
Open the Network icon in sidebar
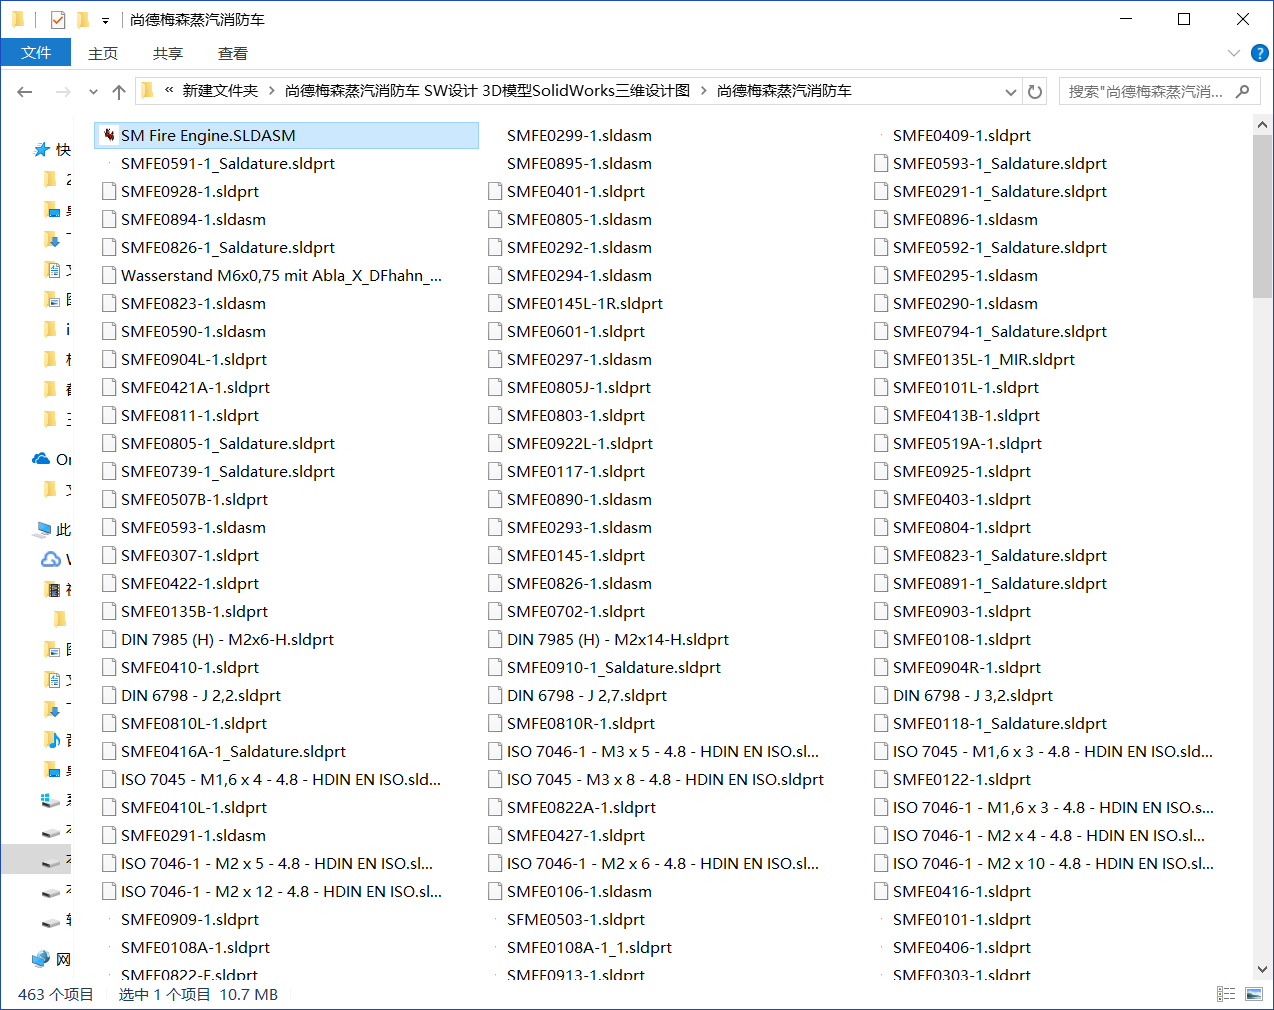(41, 959)
